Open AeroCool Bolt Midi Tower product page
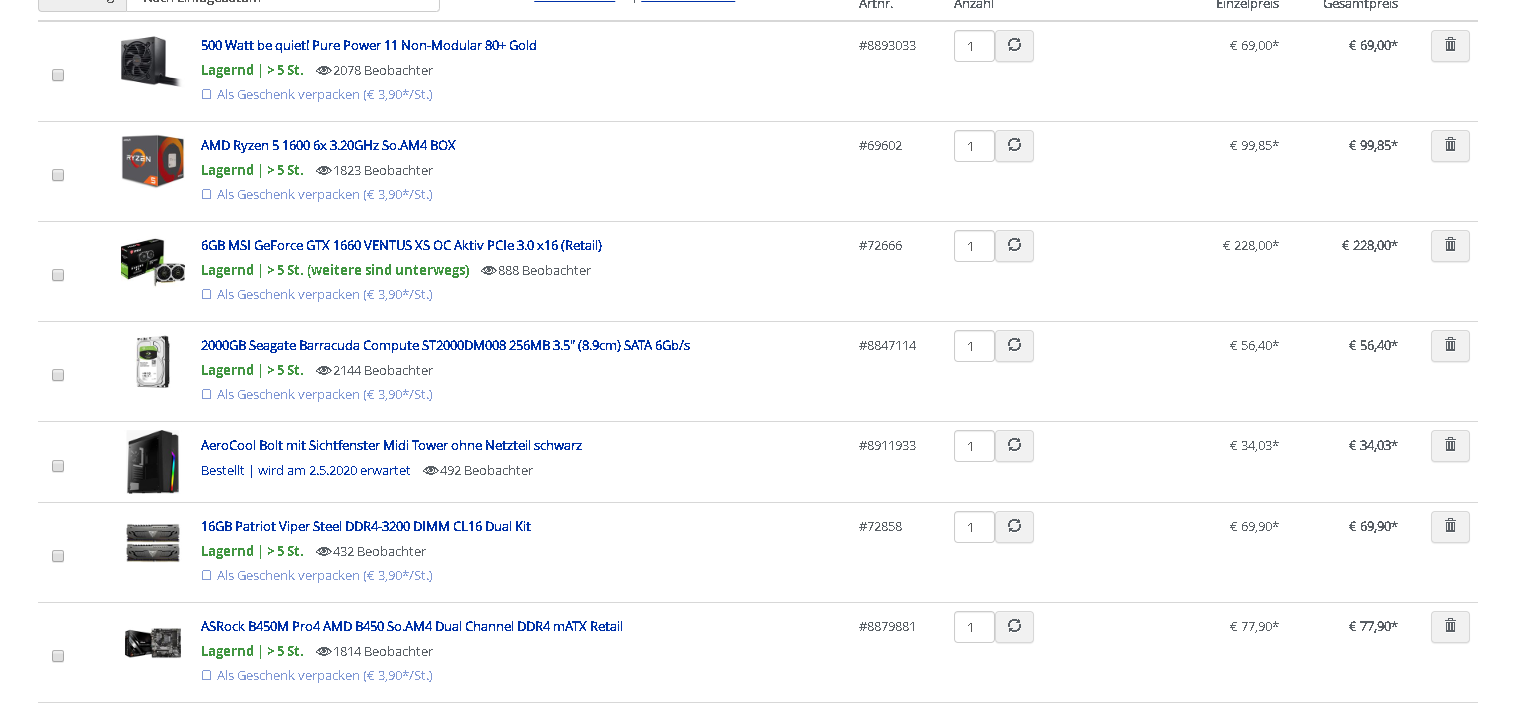1515x708 pixels. pyautogui.click(x=391, y=446)
